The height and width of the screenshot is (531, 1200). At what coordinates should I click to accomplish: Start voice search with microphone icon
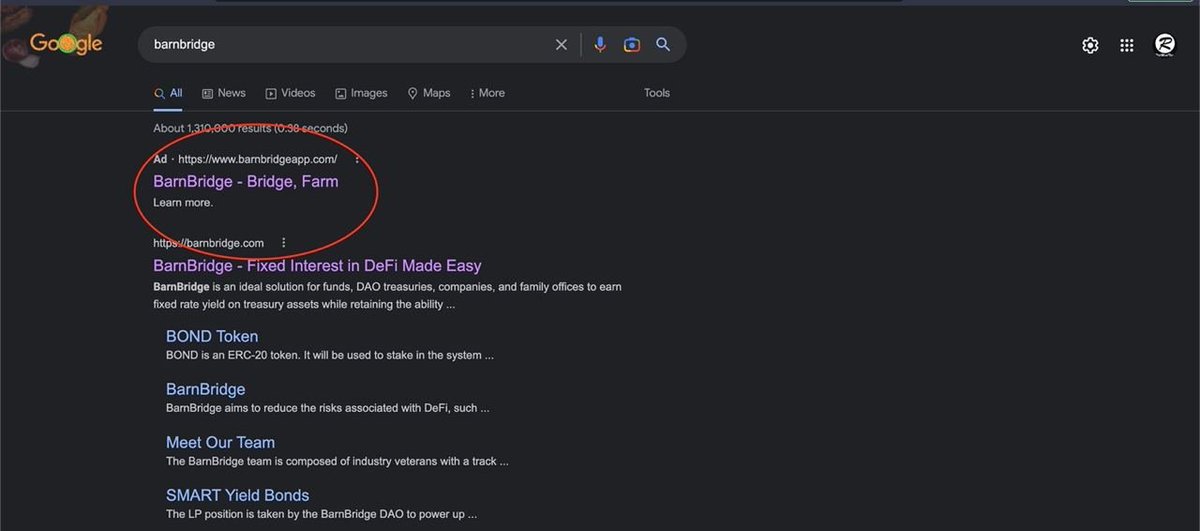(600, 45)
